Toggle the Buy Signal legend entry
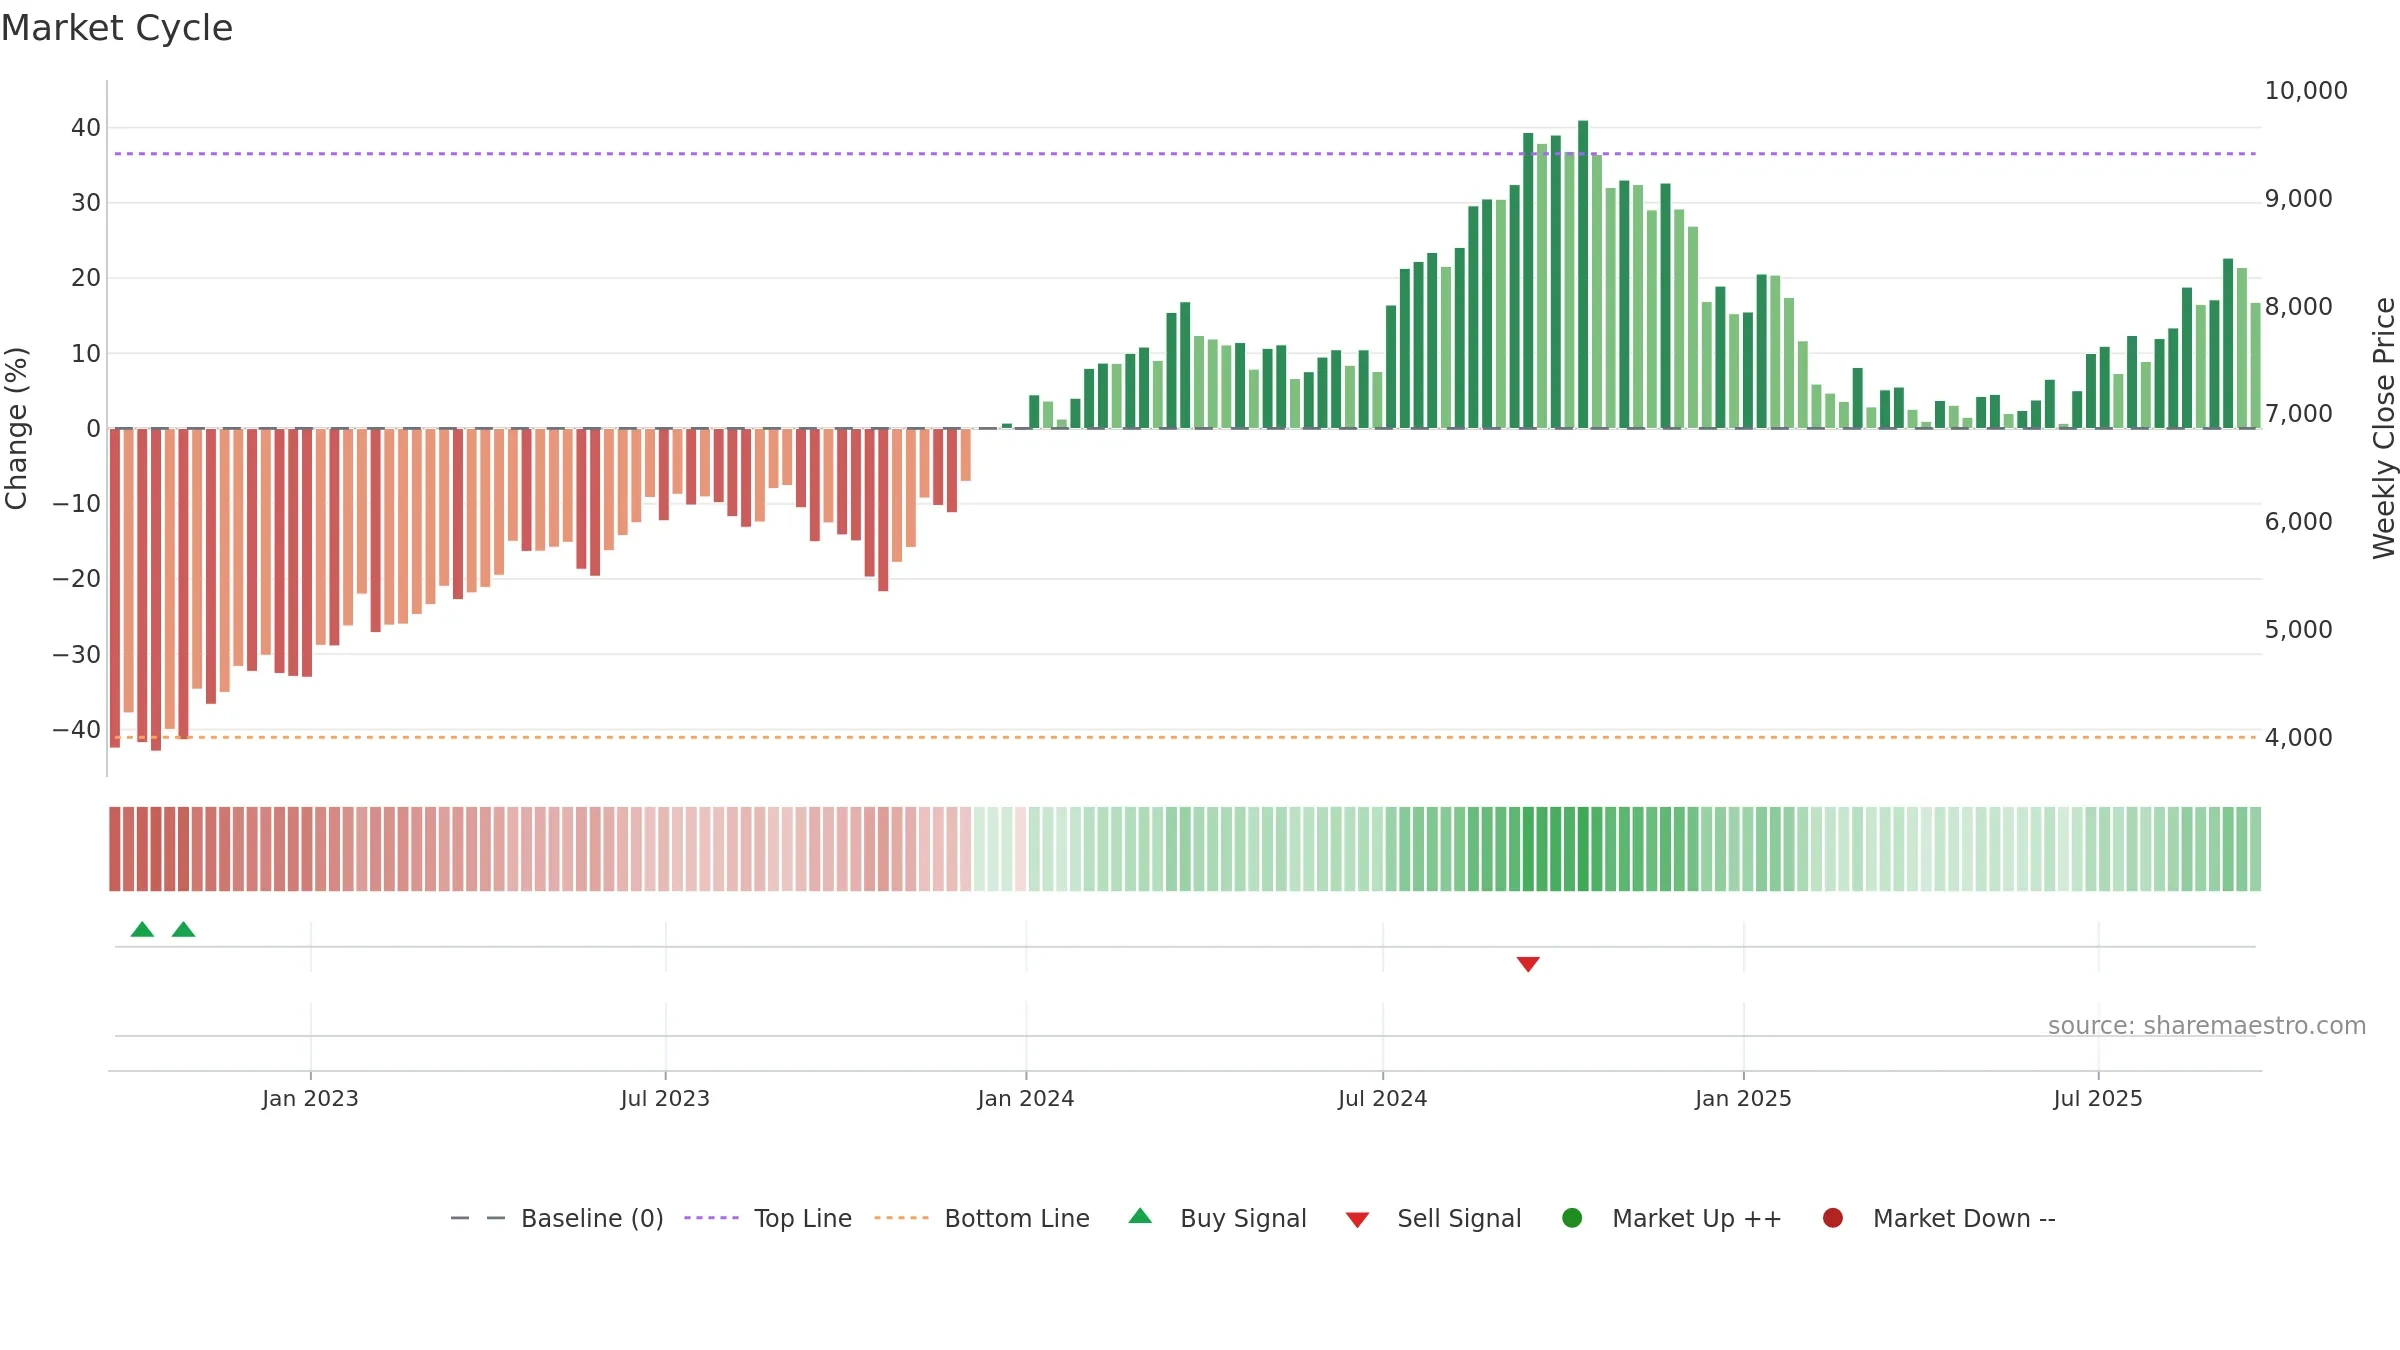This screenshot has width=2400, height=1350. pos(1217,1219)
